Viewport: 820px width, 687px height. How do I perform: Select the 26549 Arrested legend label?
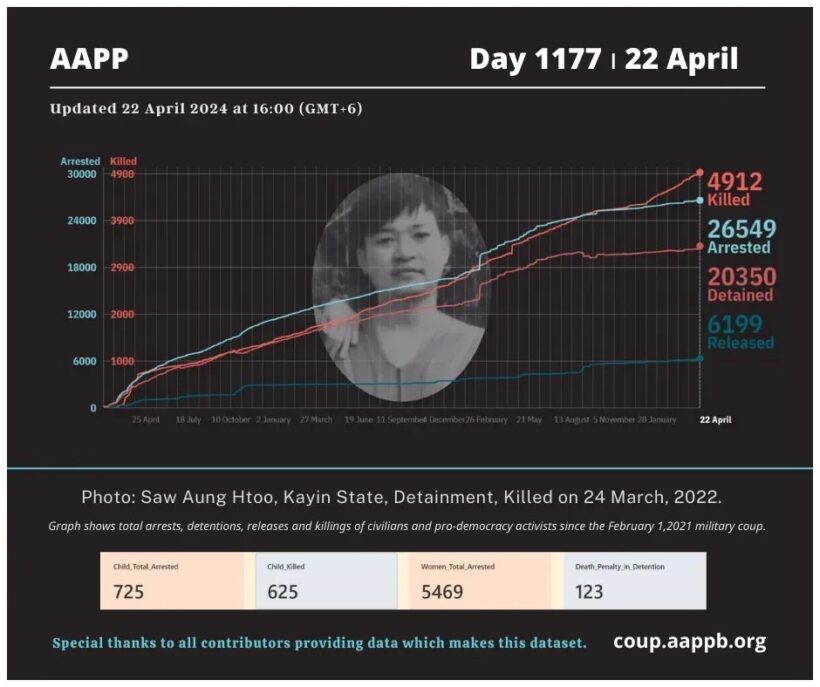click(741, 236)
